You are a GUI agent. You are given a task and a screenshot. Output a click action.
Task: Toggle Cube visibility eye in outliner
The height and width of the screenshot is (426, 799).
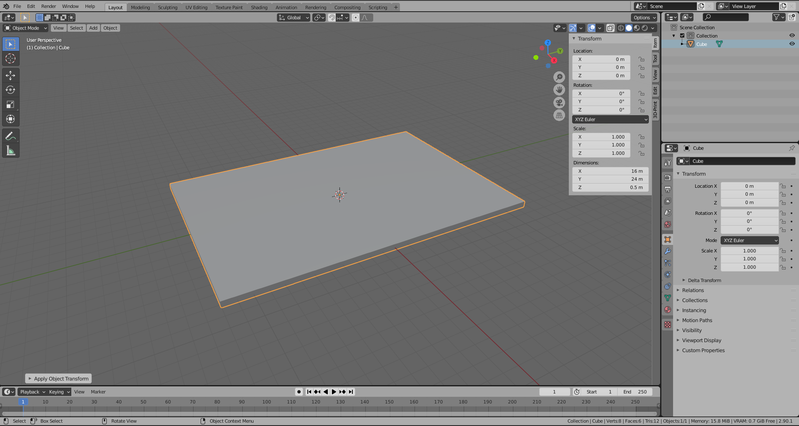pyautogui.click(x=792, y=44)
